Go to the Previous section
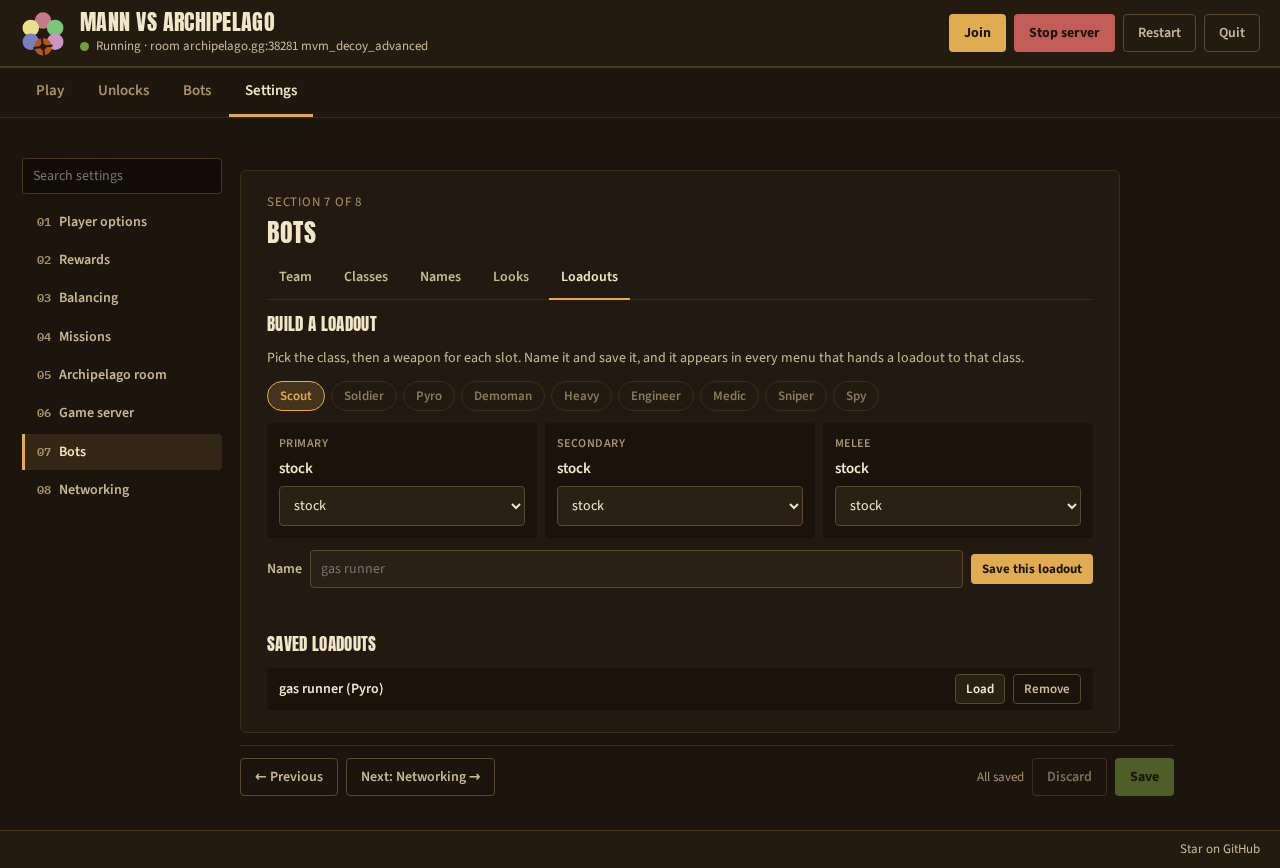 [x=289, y=777]
